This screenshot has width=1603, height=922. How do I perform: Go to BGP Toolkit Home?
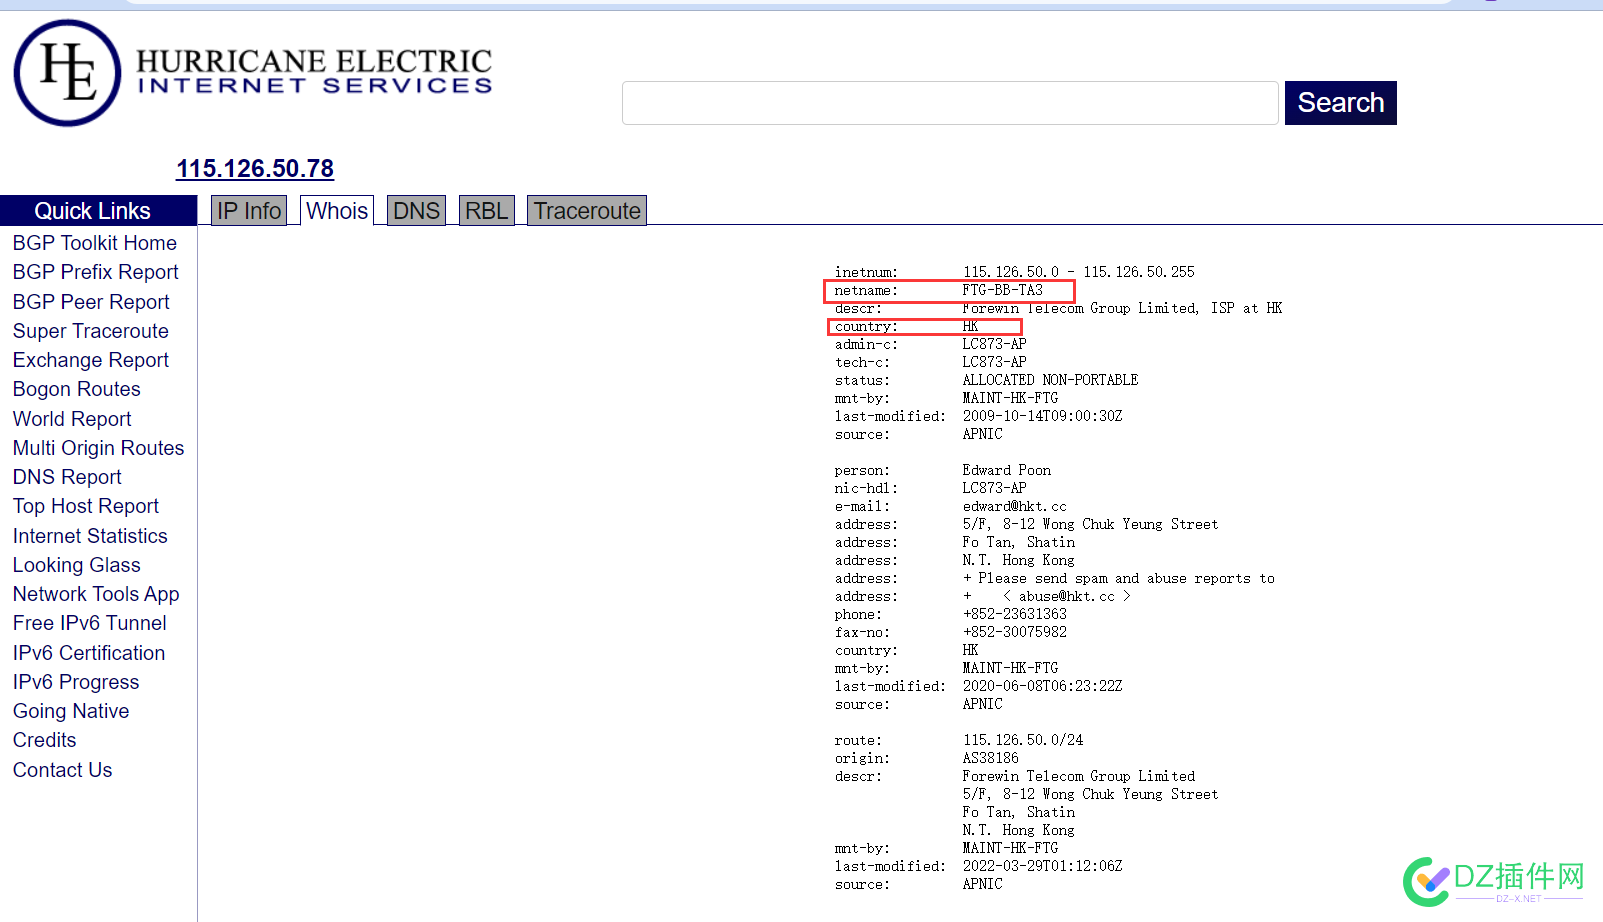95,243
